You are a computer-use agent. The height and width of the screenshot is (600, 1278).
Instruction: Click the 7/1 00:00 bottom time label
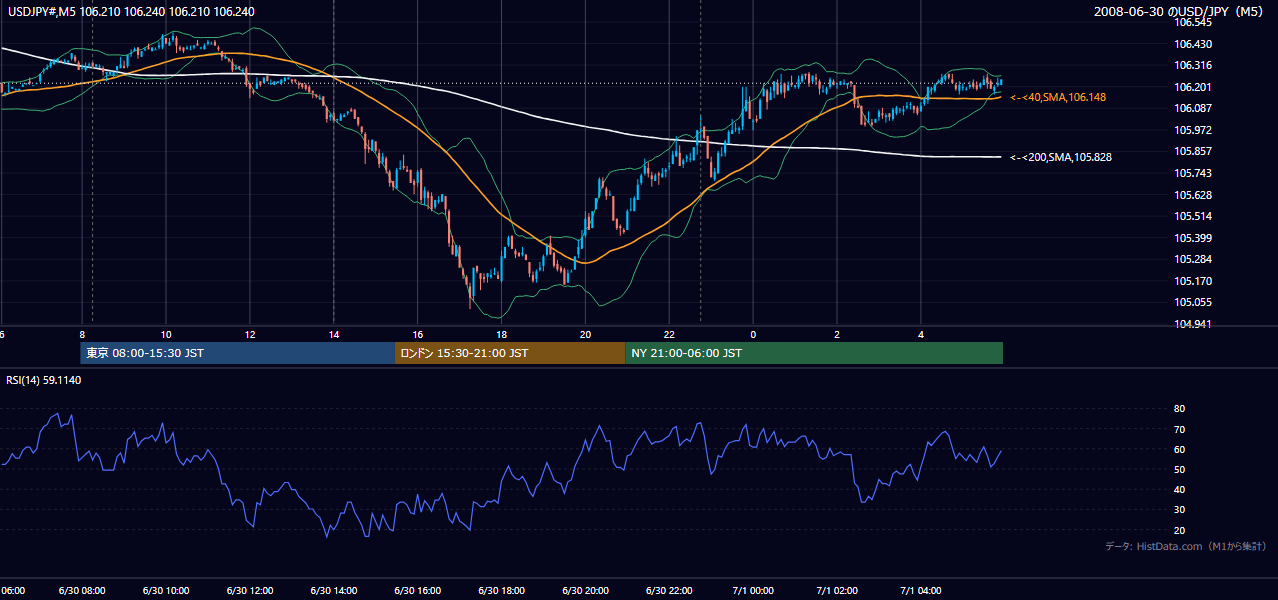pos(754,591)
